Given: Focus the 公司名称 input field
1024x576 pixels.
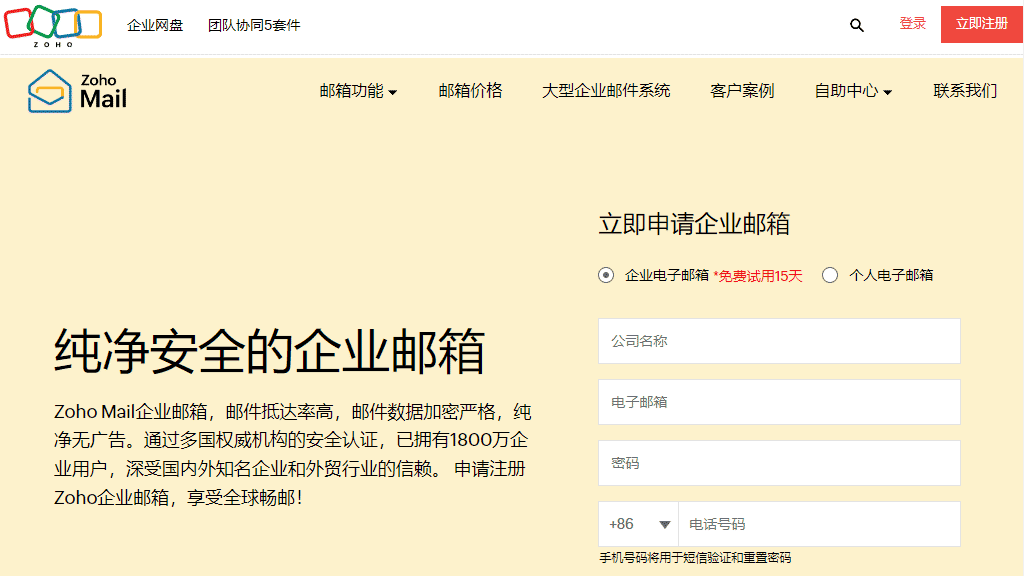Looking at the screenshot, I should pyautogui.click(x=779, y=341).
